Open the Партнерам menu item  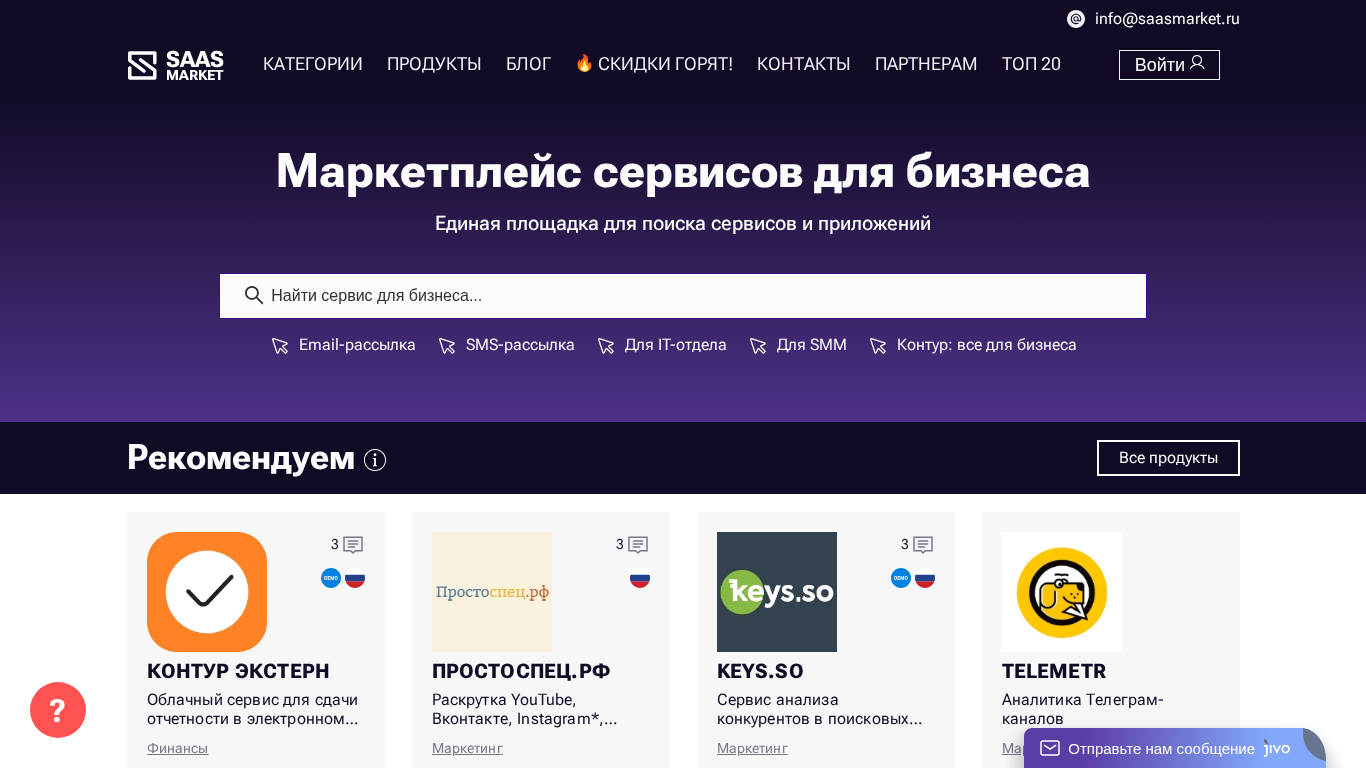click(x=926, y=64)
